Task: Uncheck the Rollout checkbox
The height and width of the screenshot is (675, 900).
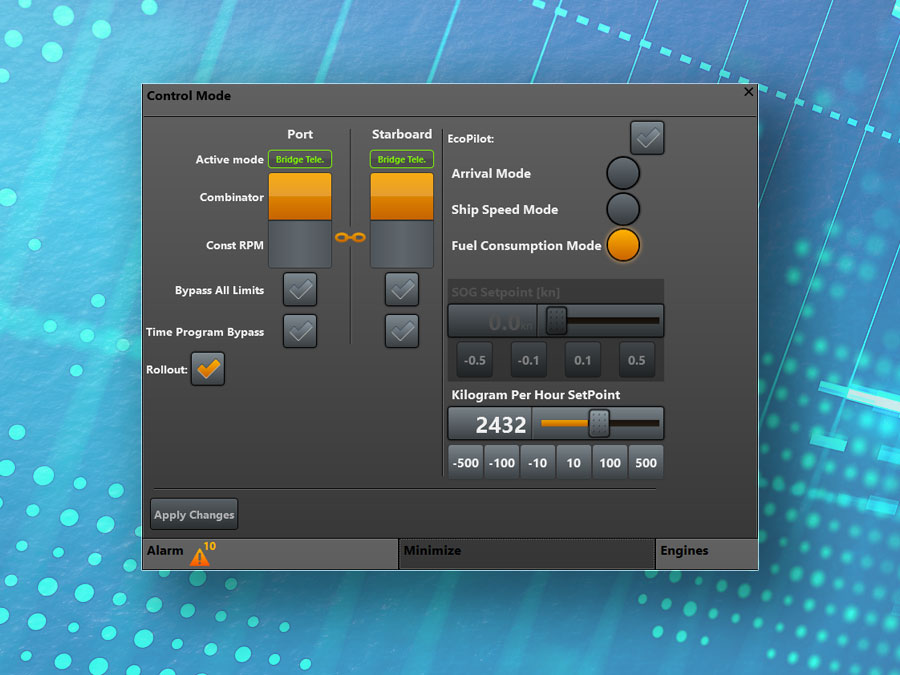Action: (x=208, y=369)
